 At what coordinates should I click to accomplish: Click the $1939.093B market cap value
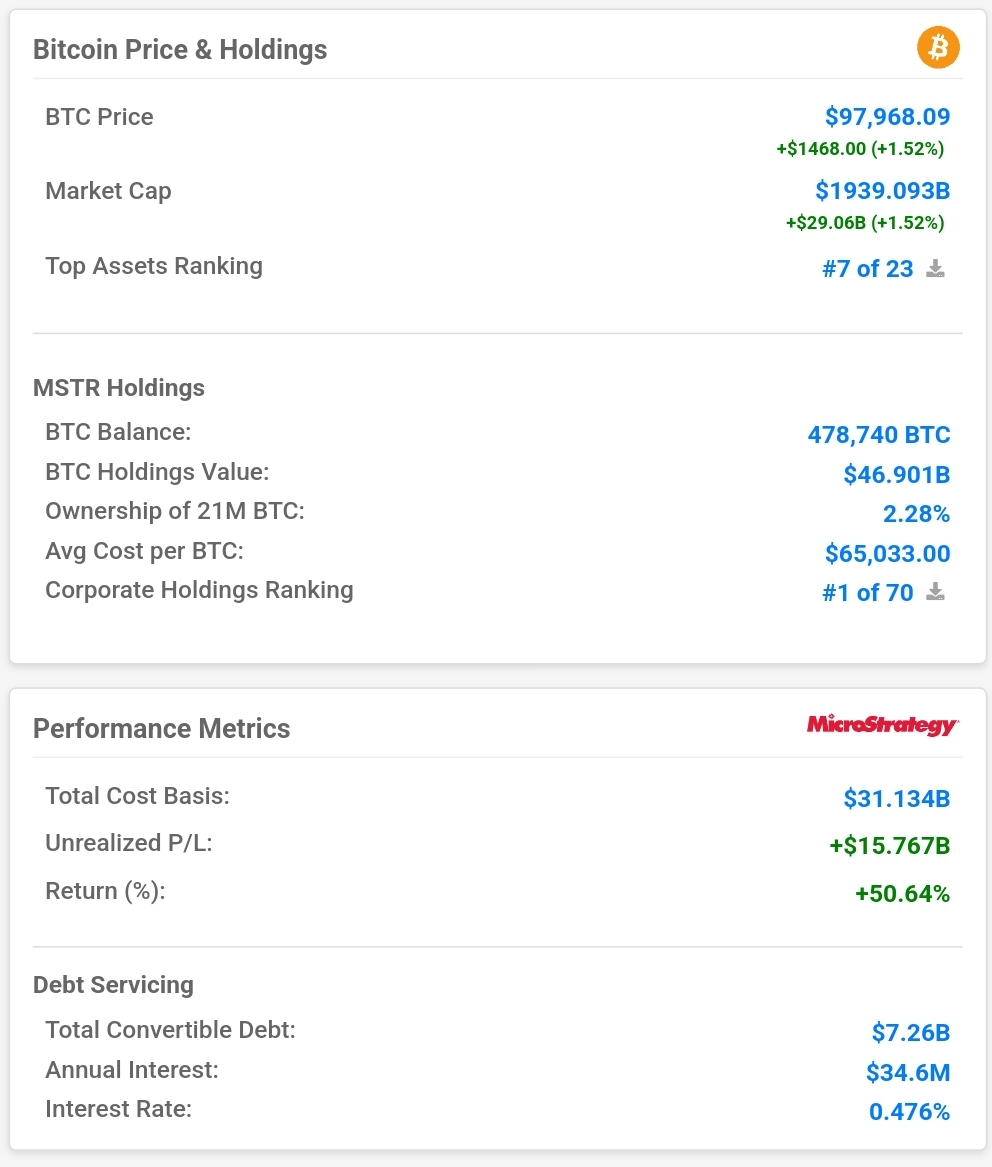(883, 191)
